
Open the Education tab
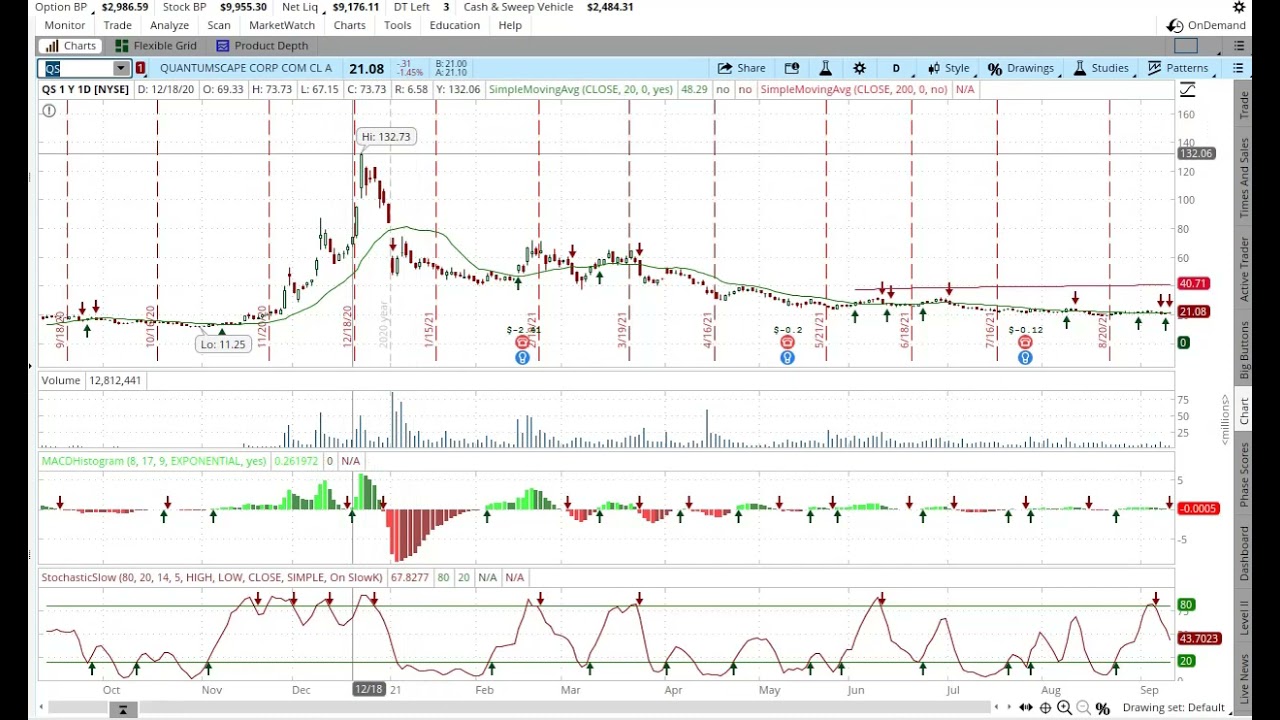[454, 25]
